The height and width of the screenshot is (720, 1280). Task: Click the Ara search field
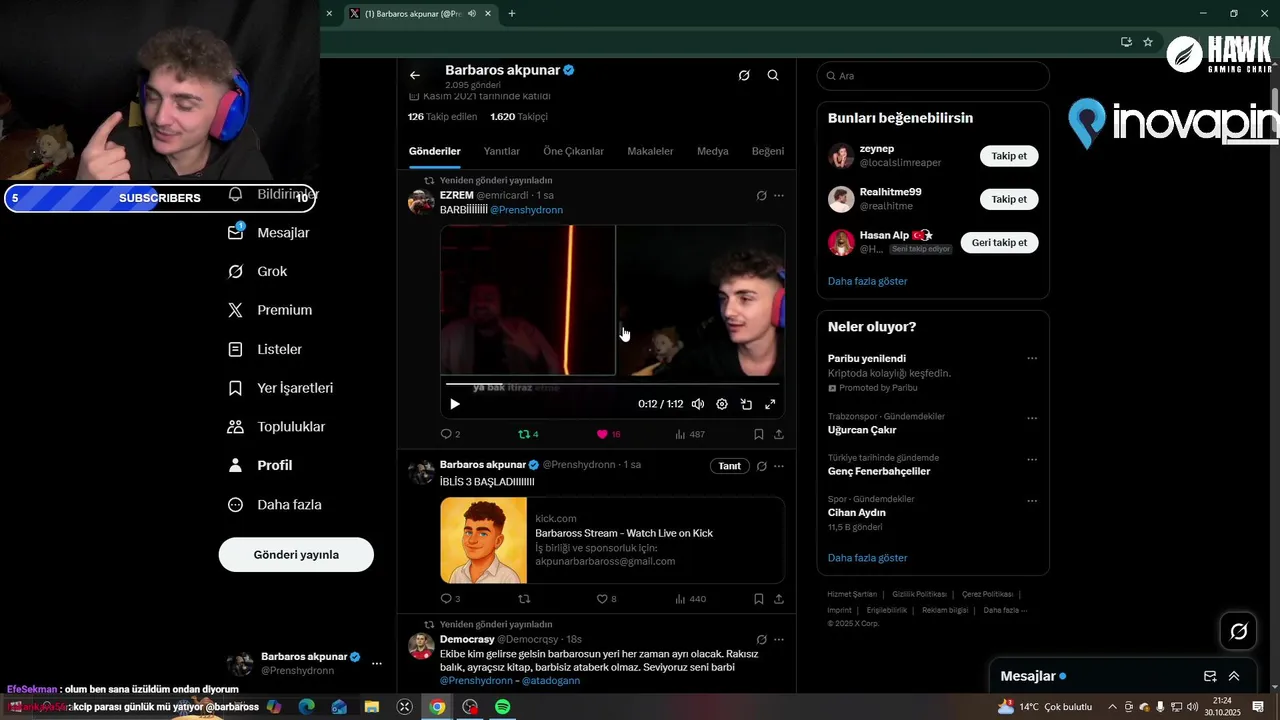click(933, 76)
